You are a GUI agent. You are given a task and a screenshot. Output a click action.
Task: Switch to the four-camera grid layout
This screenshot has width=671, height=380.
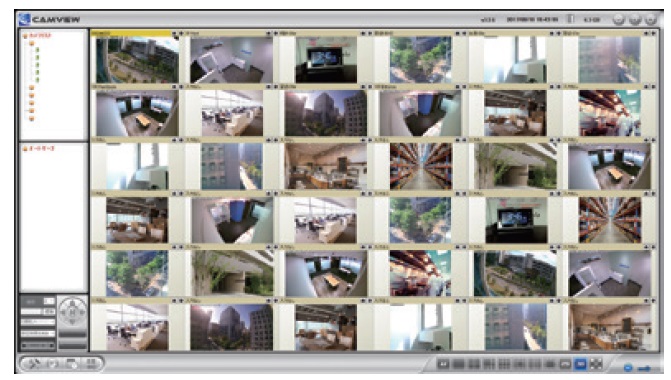coord(473,364)
